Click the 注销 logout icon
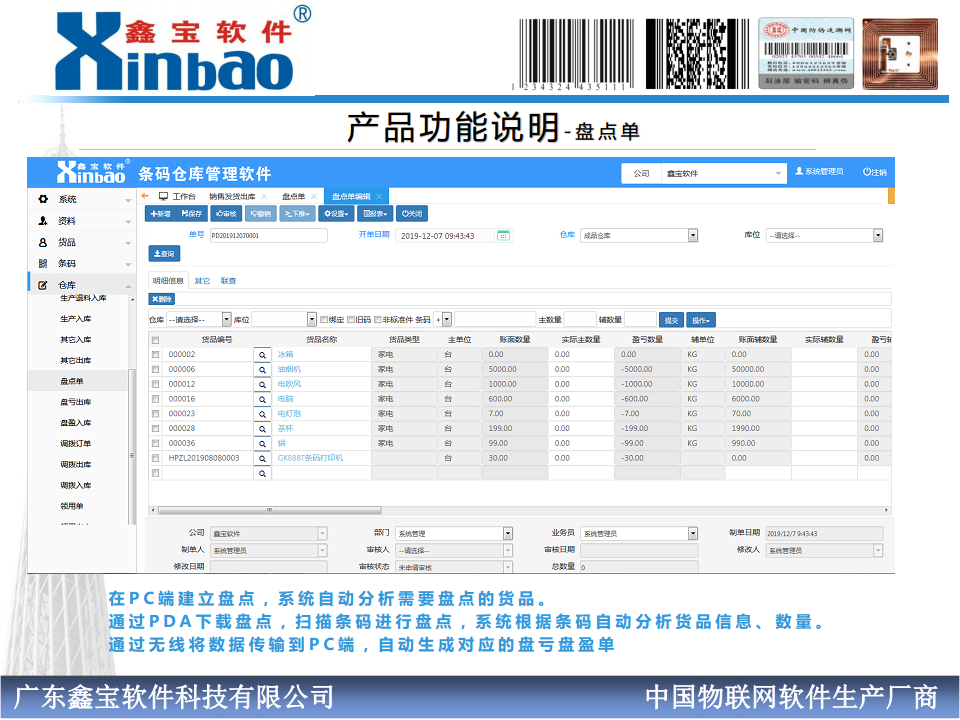 click(867, 172)
